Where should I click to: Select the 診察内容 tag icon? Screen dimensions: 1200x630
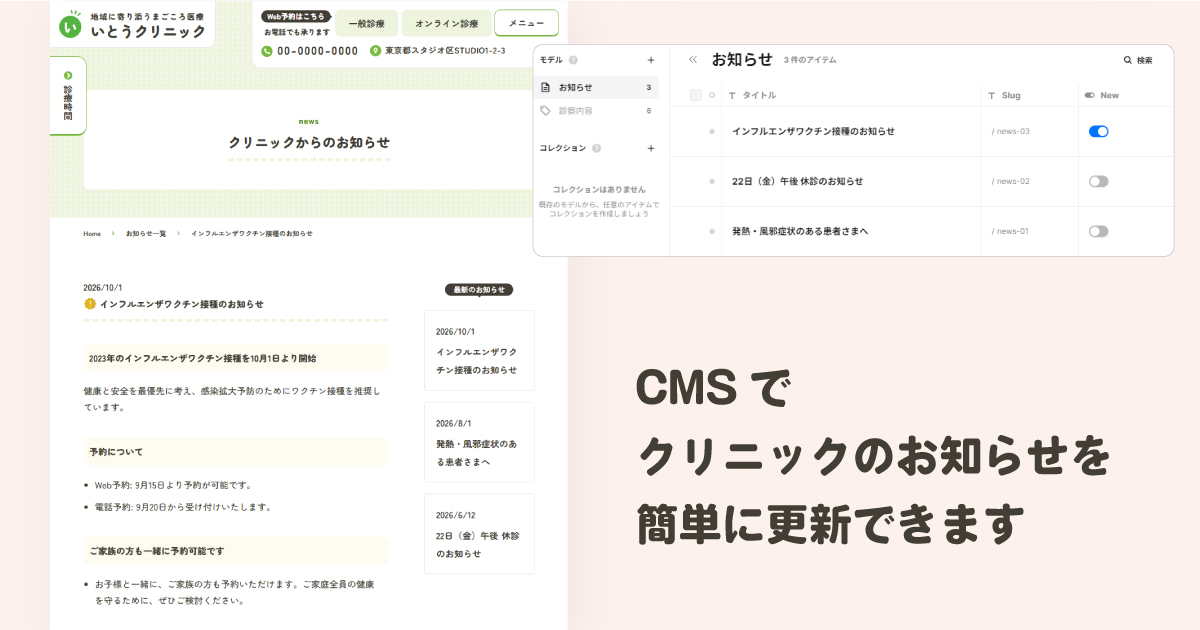pos(545,111)
